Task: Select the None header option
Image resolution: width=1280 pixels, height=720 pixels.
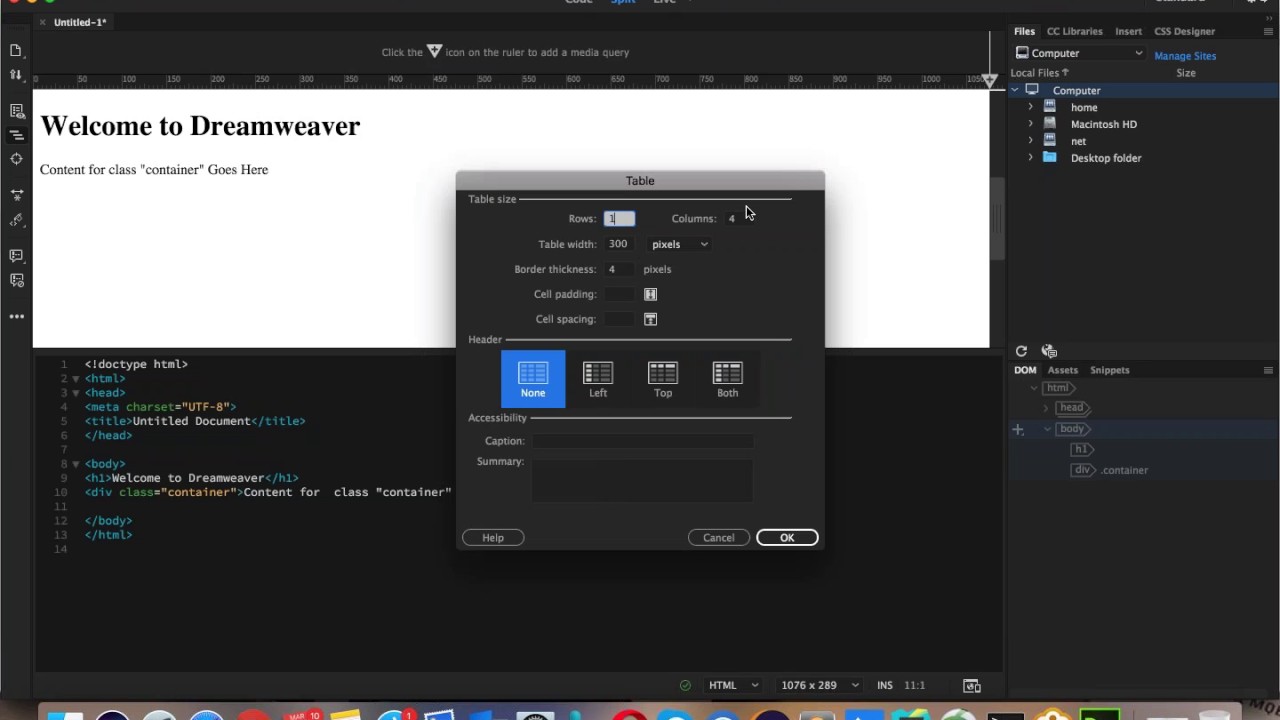Action: click(533, 379)
